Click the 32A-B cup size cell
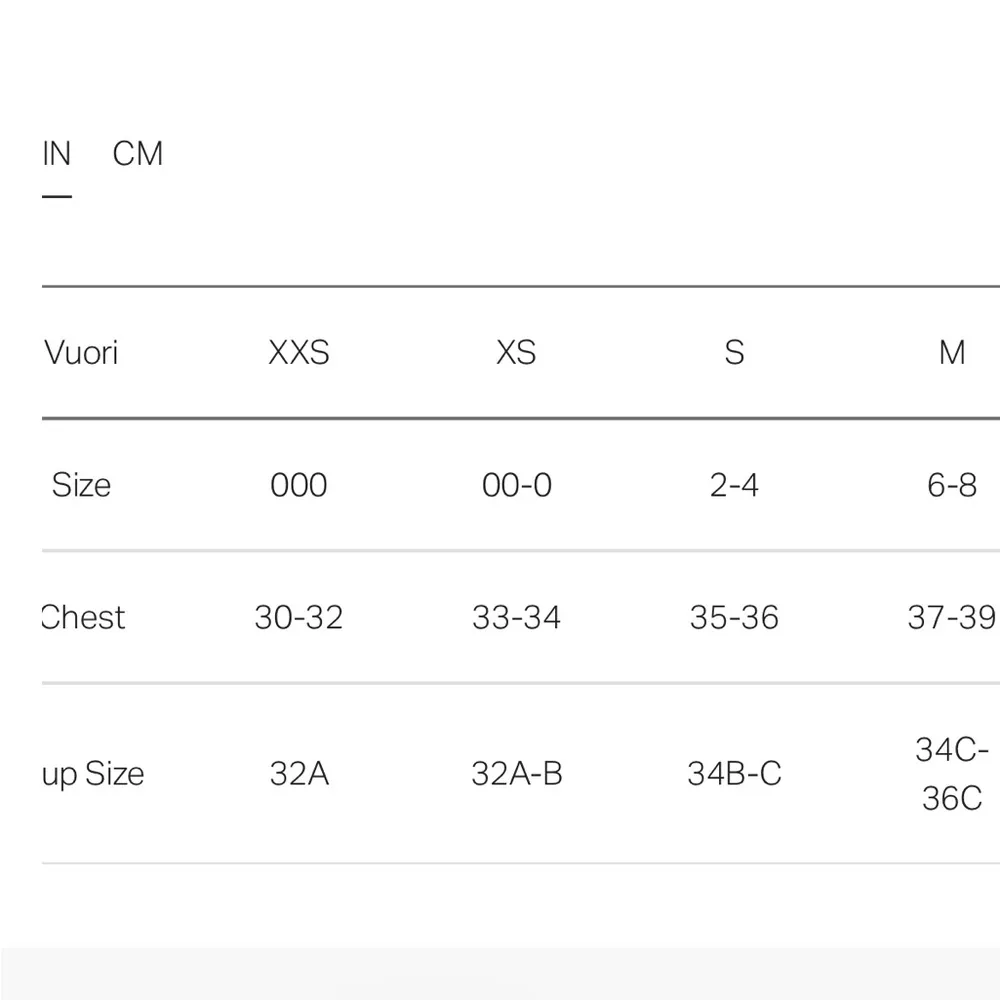This screenshot has width=1000, height=1000. (x=516, y=774)
